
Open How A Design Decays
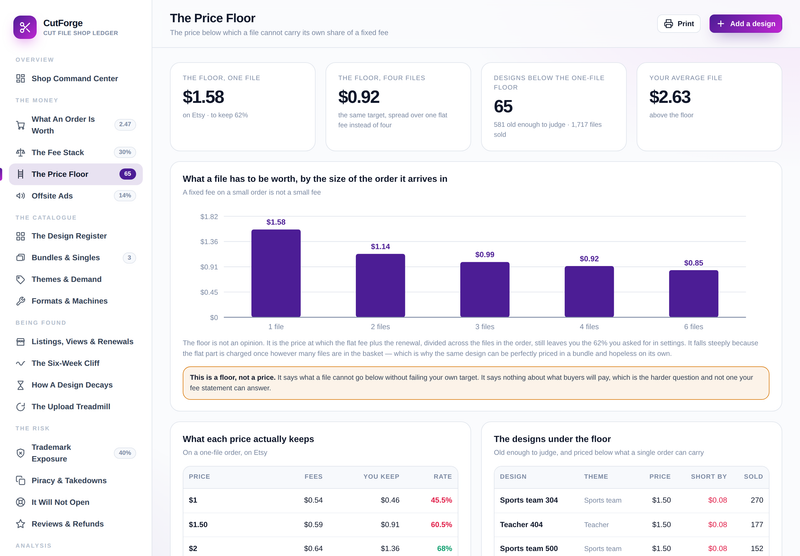tap(76, 385)
